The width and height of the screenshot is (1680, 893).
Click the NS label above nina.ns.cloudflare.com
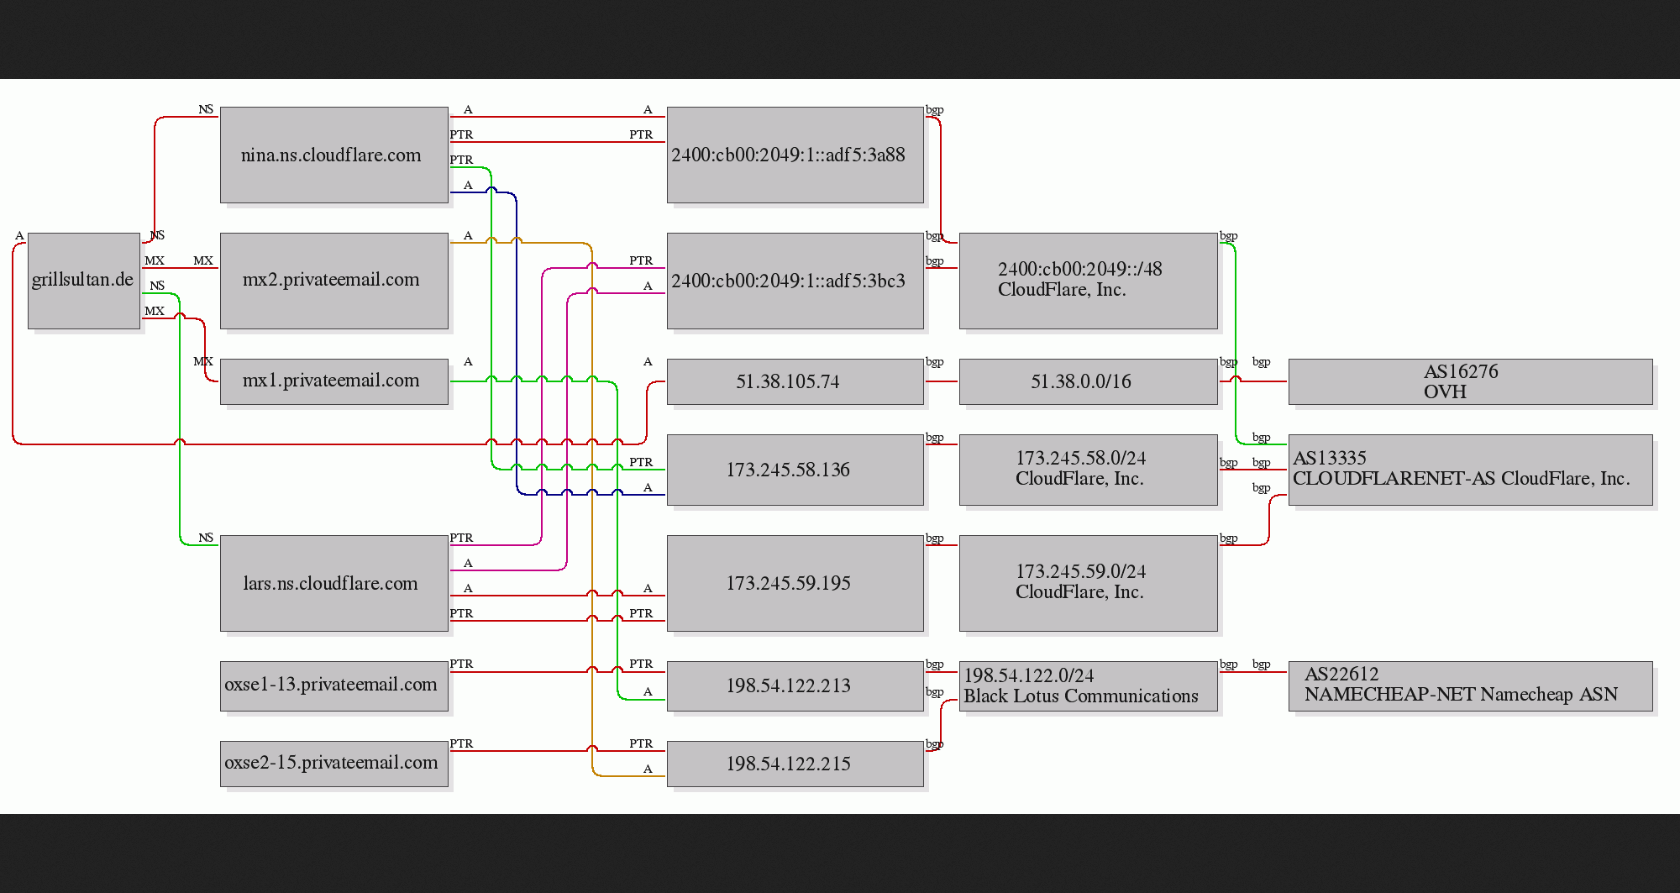click(x=206, y=110)
